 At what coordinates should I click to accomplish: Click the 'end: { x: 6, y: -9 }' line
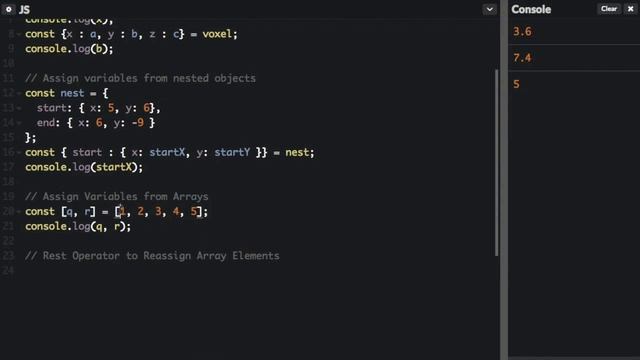(x=96, y=123)
